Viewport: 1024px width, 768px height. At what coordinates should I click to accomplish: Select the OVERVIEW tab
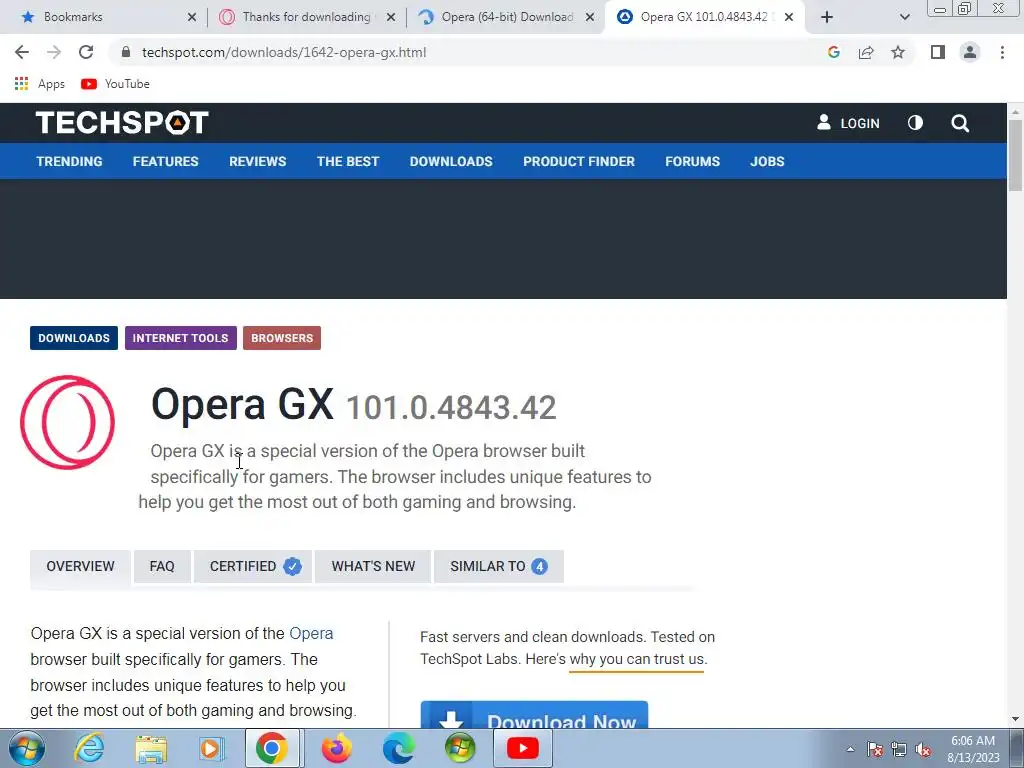coord(80,566)
